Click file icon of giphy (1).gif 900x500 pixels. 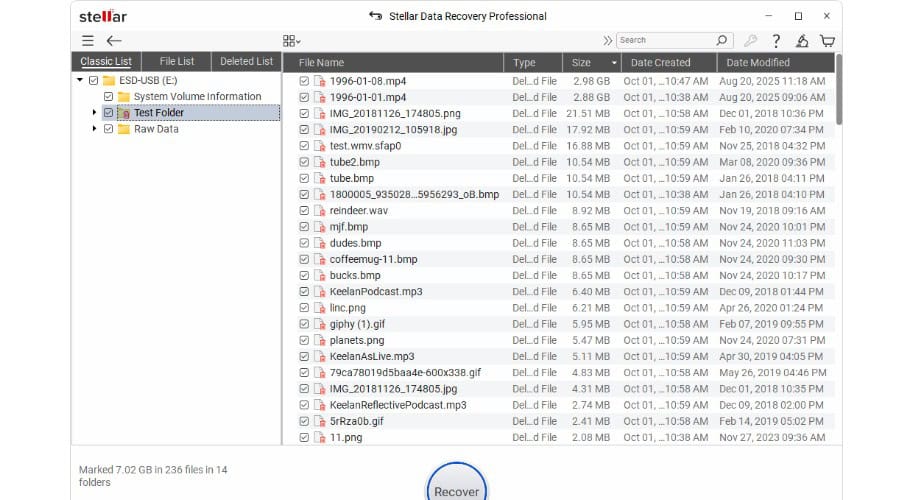(320, 324)
